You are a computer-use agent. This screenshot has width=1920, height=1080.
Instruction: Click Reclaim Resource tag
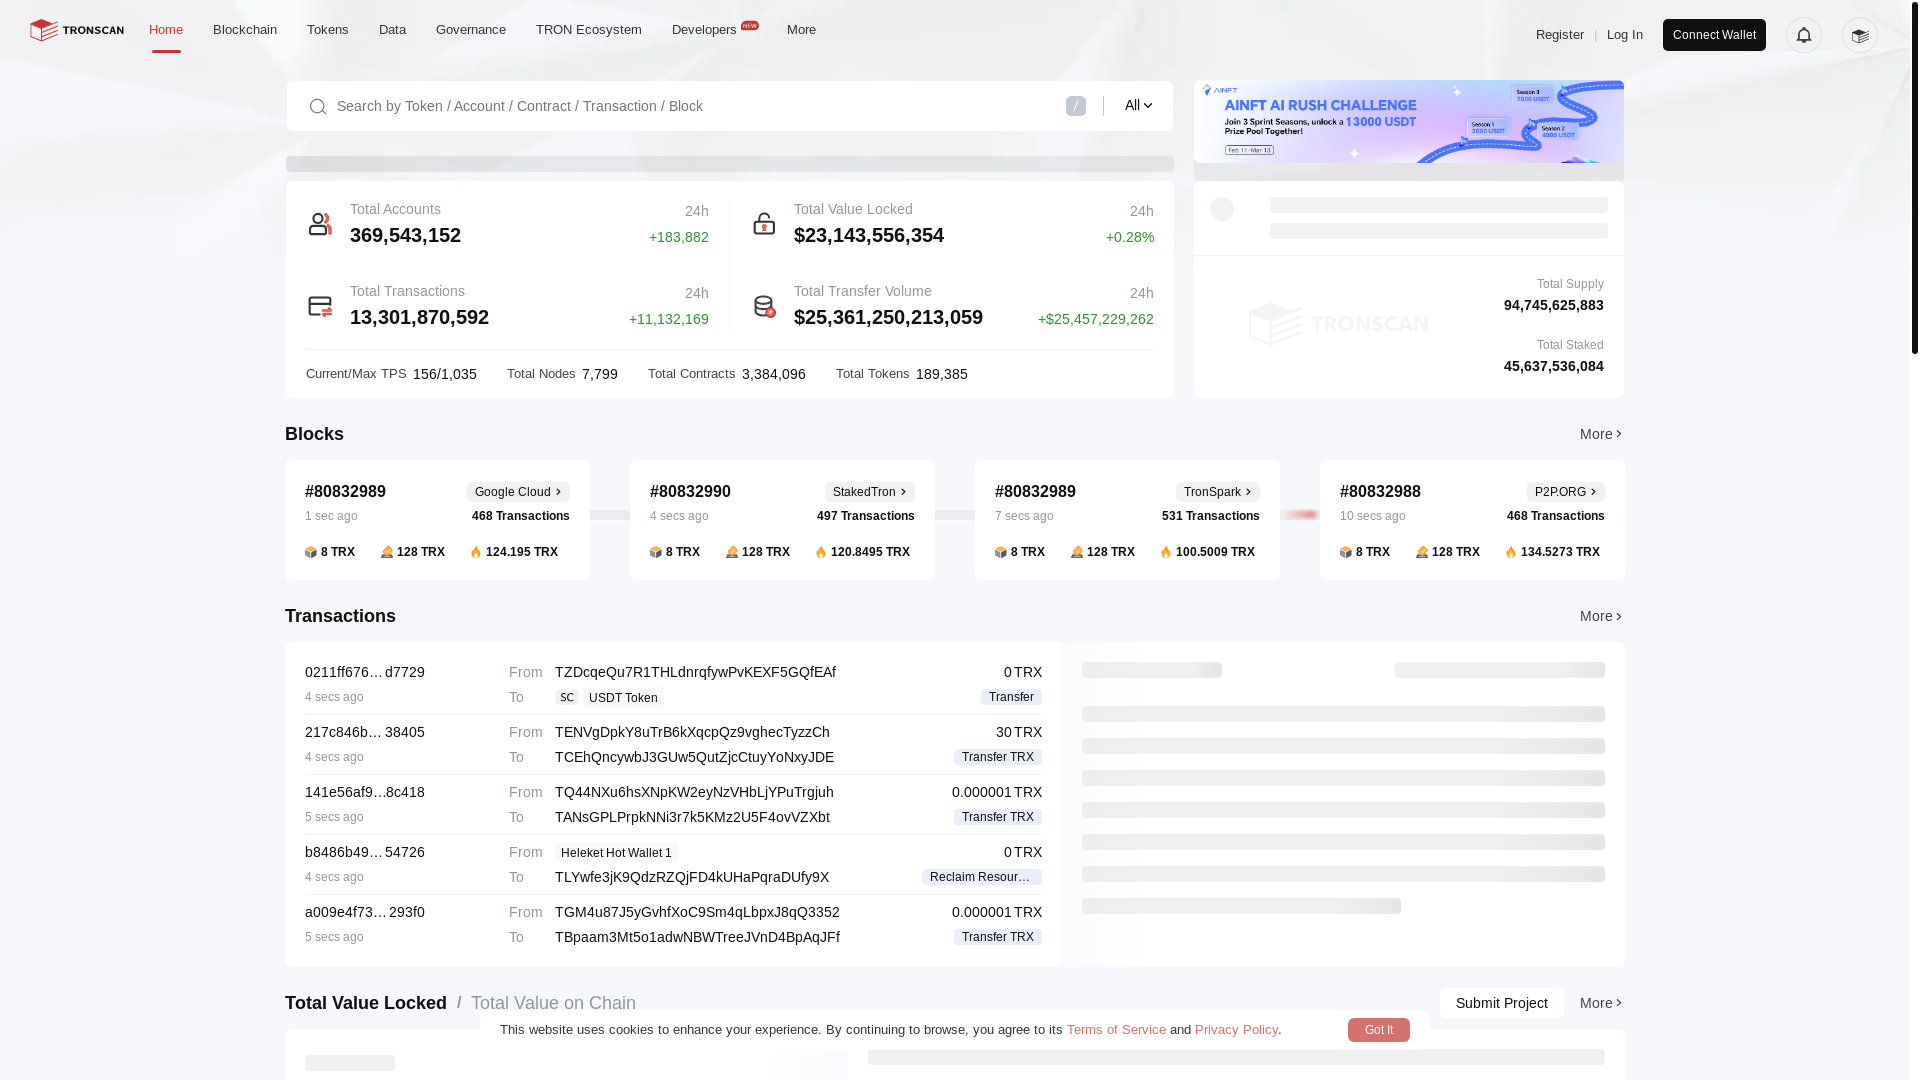(x=982, y=877)
